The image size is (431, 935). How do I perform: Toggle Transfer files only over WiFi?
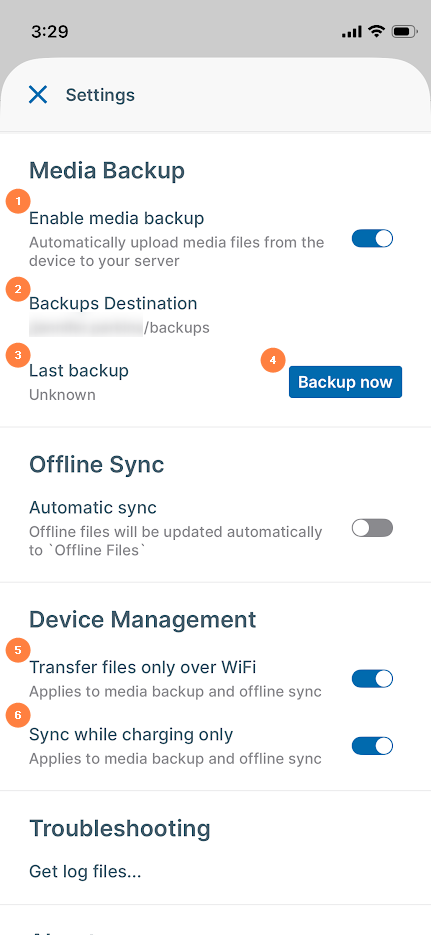coord(372,679)
